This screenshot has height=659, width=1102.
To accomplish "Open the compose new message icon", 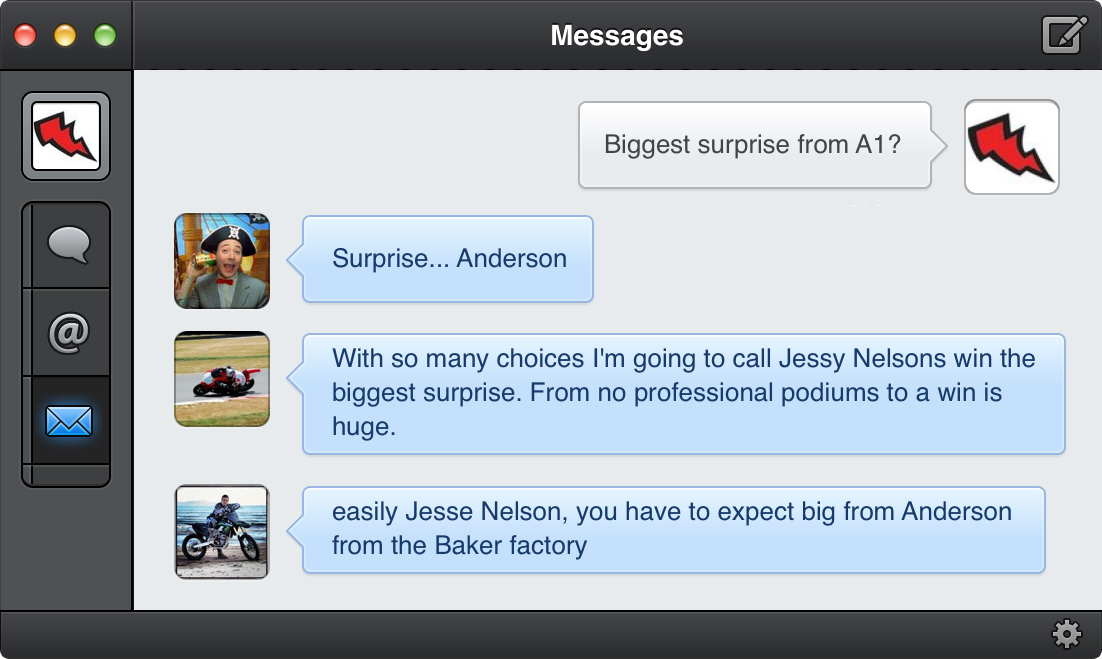I will coord(1064,35).
